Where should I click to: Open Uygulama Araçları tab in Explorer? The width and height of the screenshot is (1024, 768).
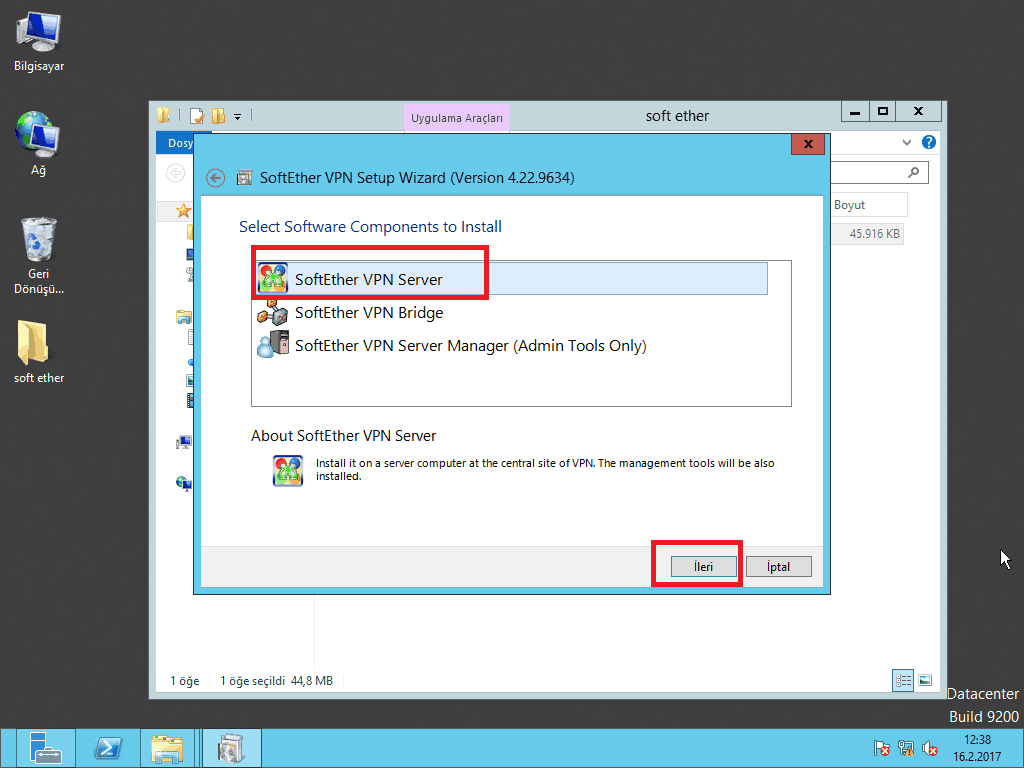coord(456,118)
